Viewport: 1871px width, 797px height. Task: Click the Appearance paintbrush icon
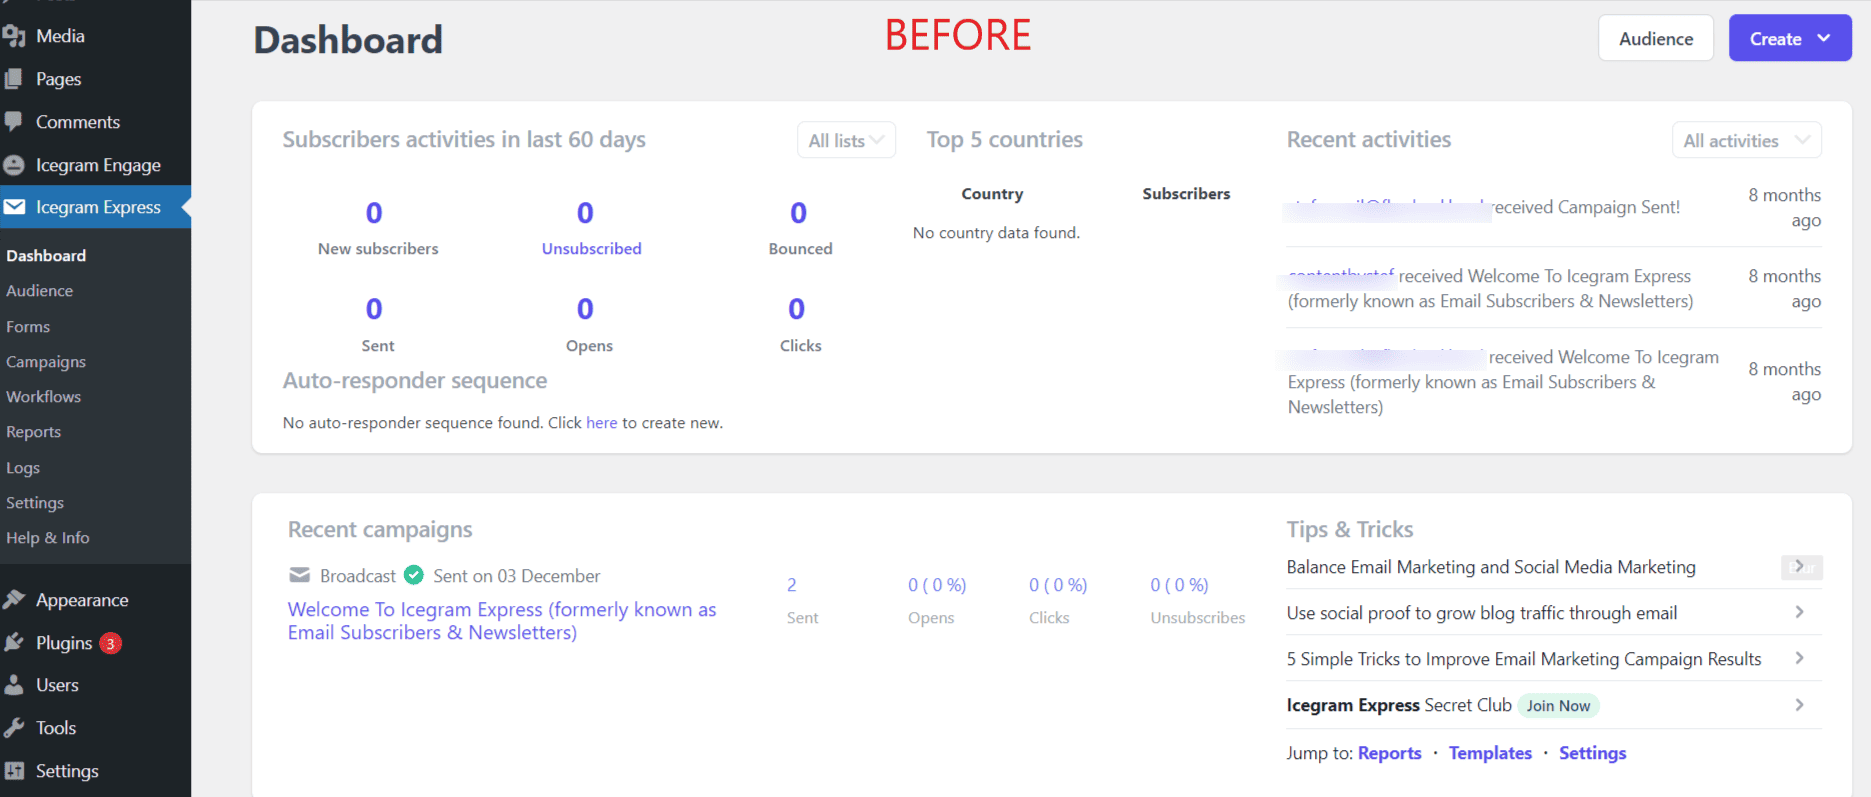coord(14,600)
